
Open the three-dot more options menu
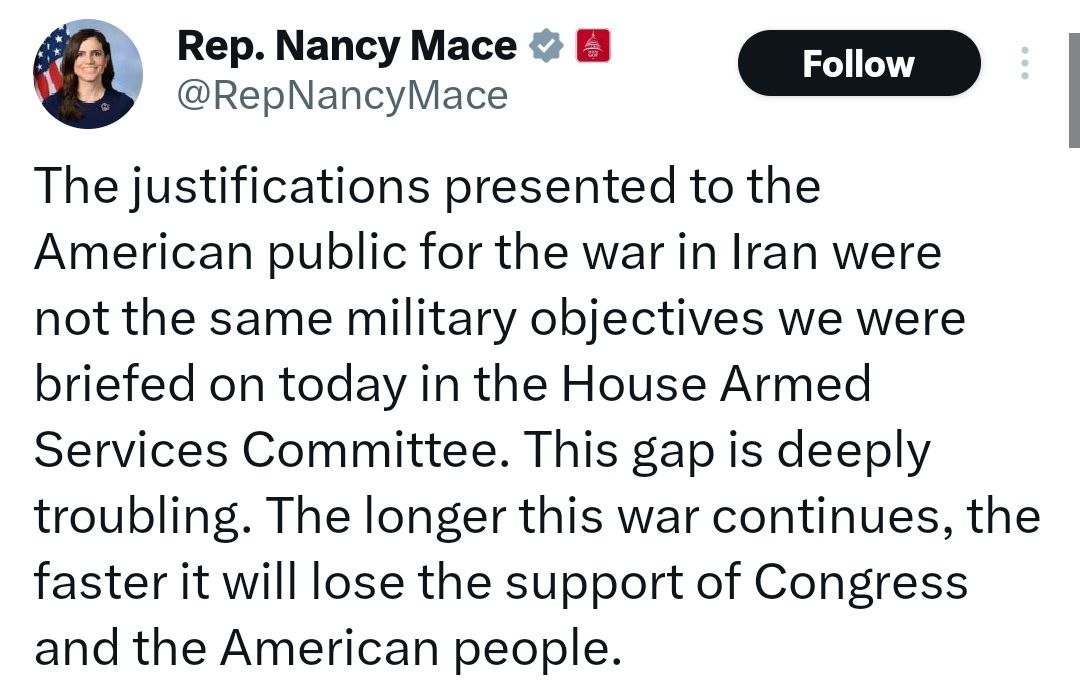click(x=1024, y=64)
